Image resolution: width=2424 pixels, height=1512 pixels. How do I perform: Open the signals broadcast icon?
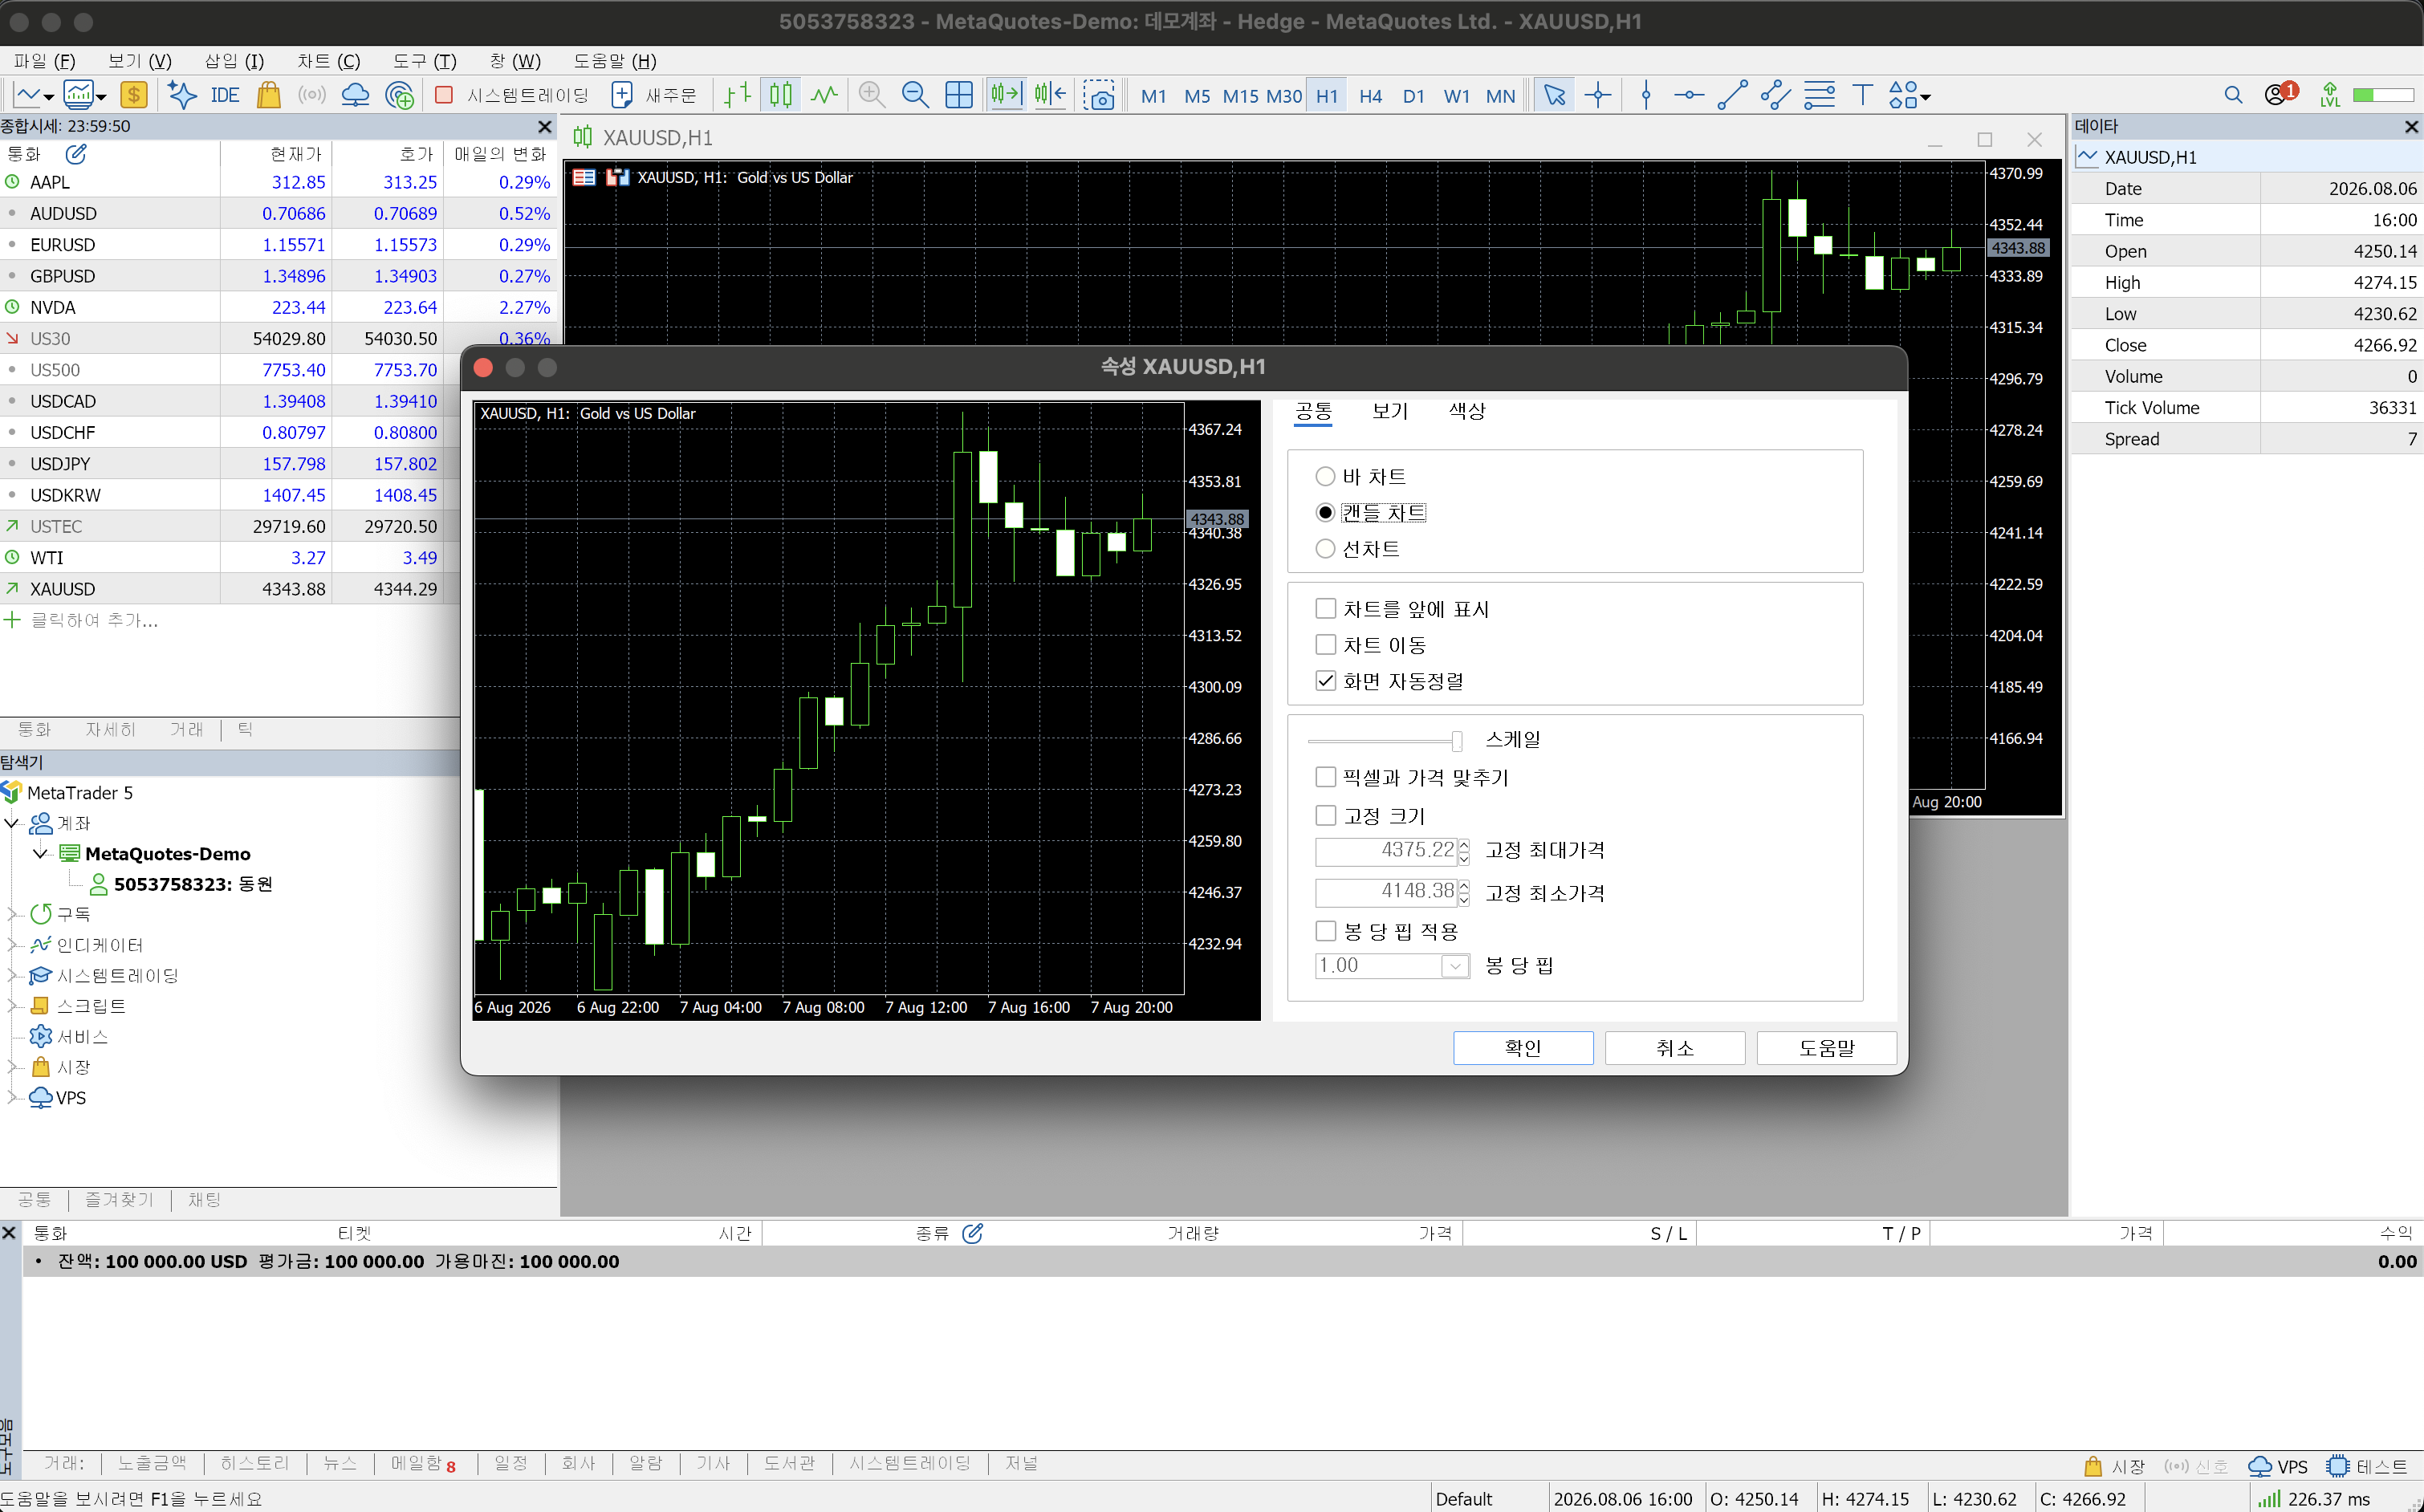click(x=312, y=95)
